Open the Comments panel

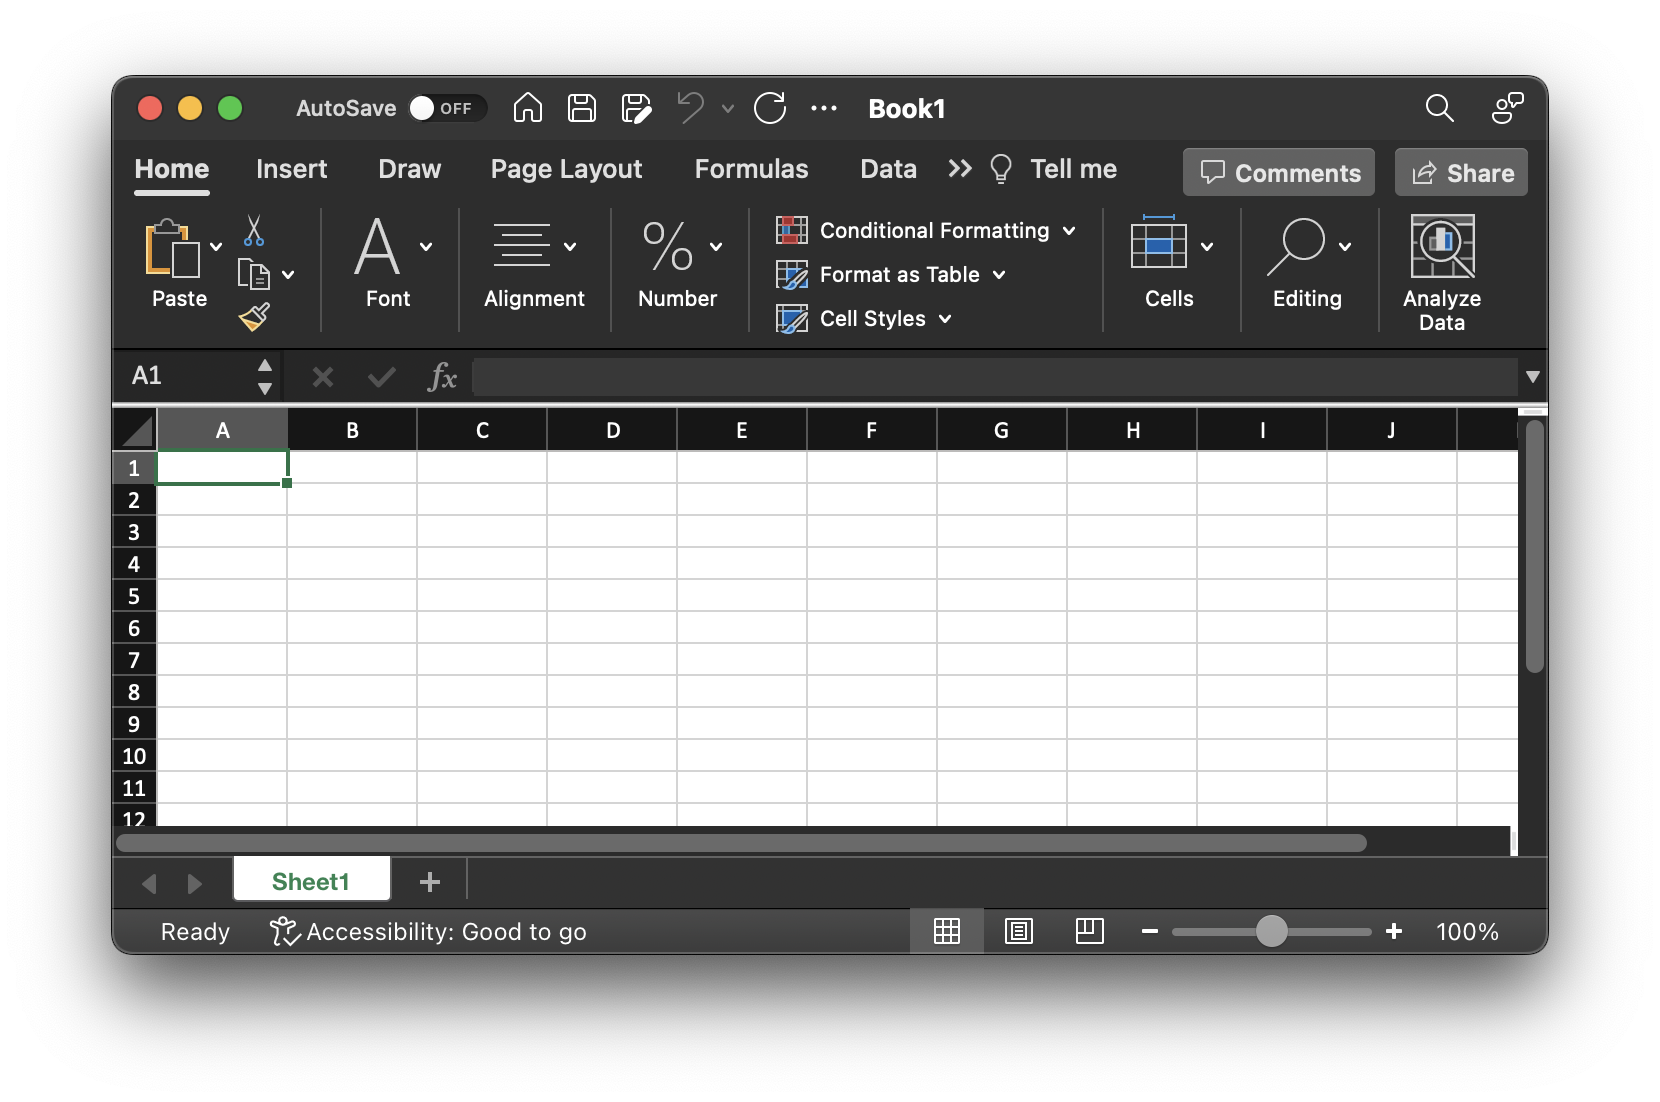(x=1278, y=172)
